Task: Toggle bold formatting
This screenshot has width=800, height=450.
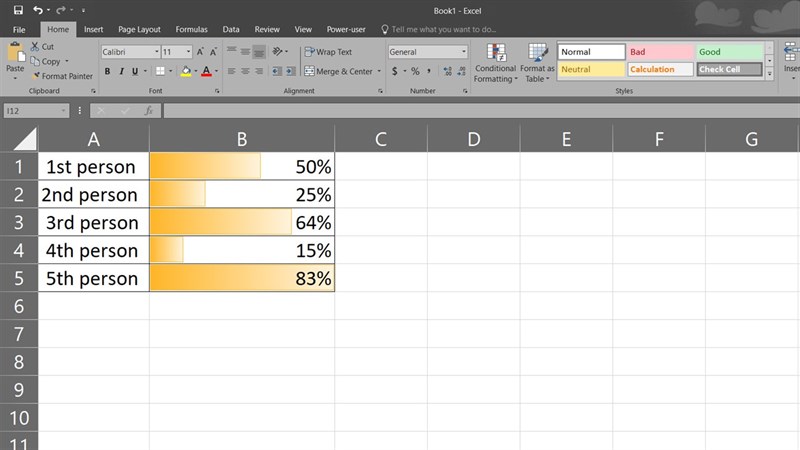Action: click(107, 71)
